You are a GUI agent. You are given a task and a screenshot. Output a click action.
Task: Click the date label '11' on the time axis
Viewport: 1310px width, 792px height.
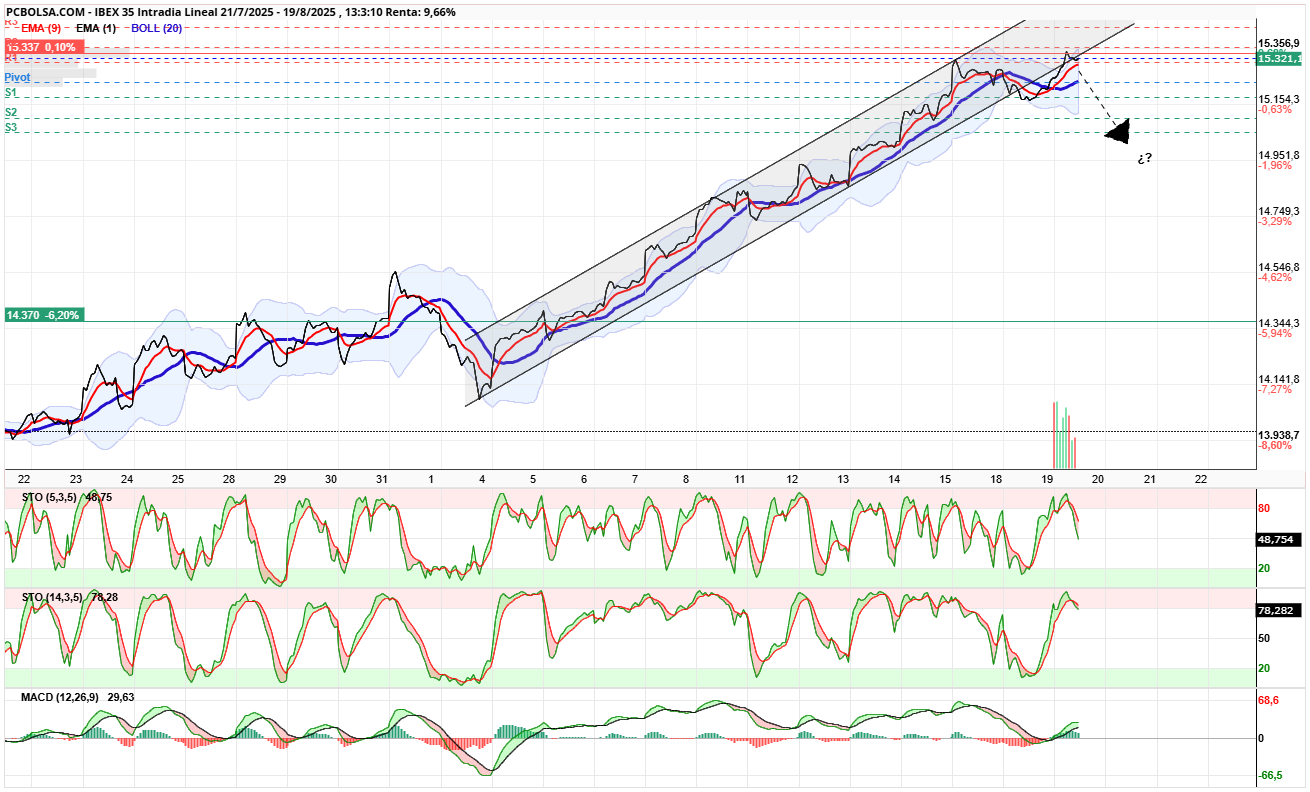pyautogui.click(x=739, y=479)
